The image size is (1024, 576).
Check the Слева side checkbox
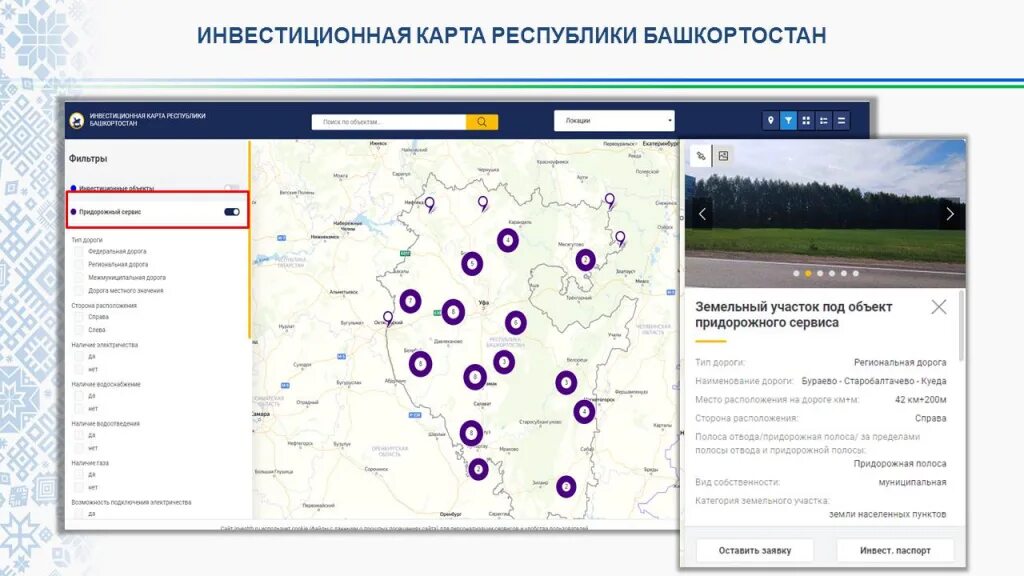point(78,330)
